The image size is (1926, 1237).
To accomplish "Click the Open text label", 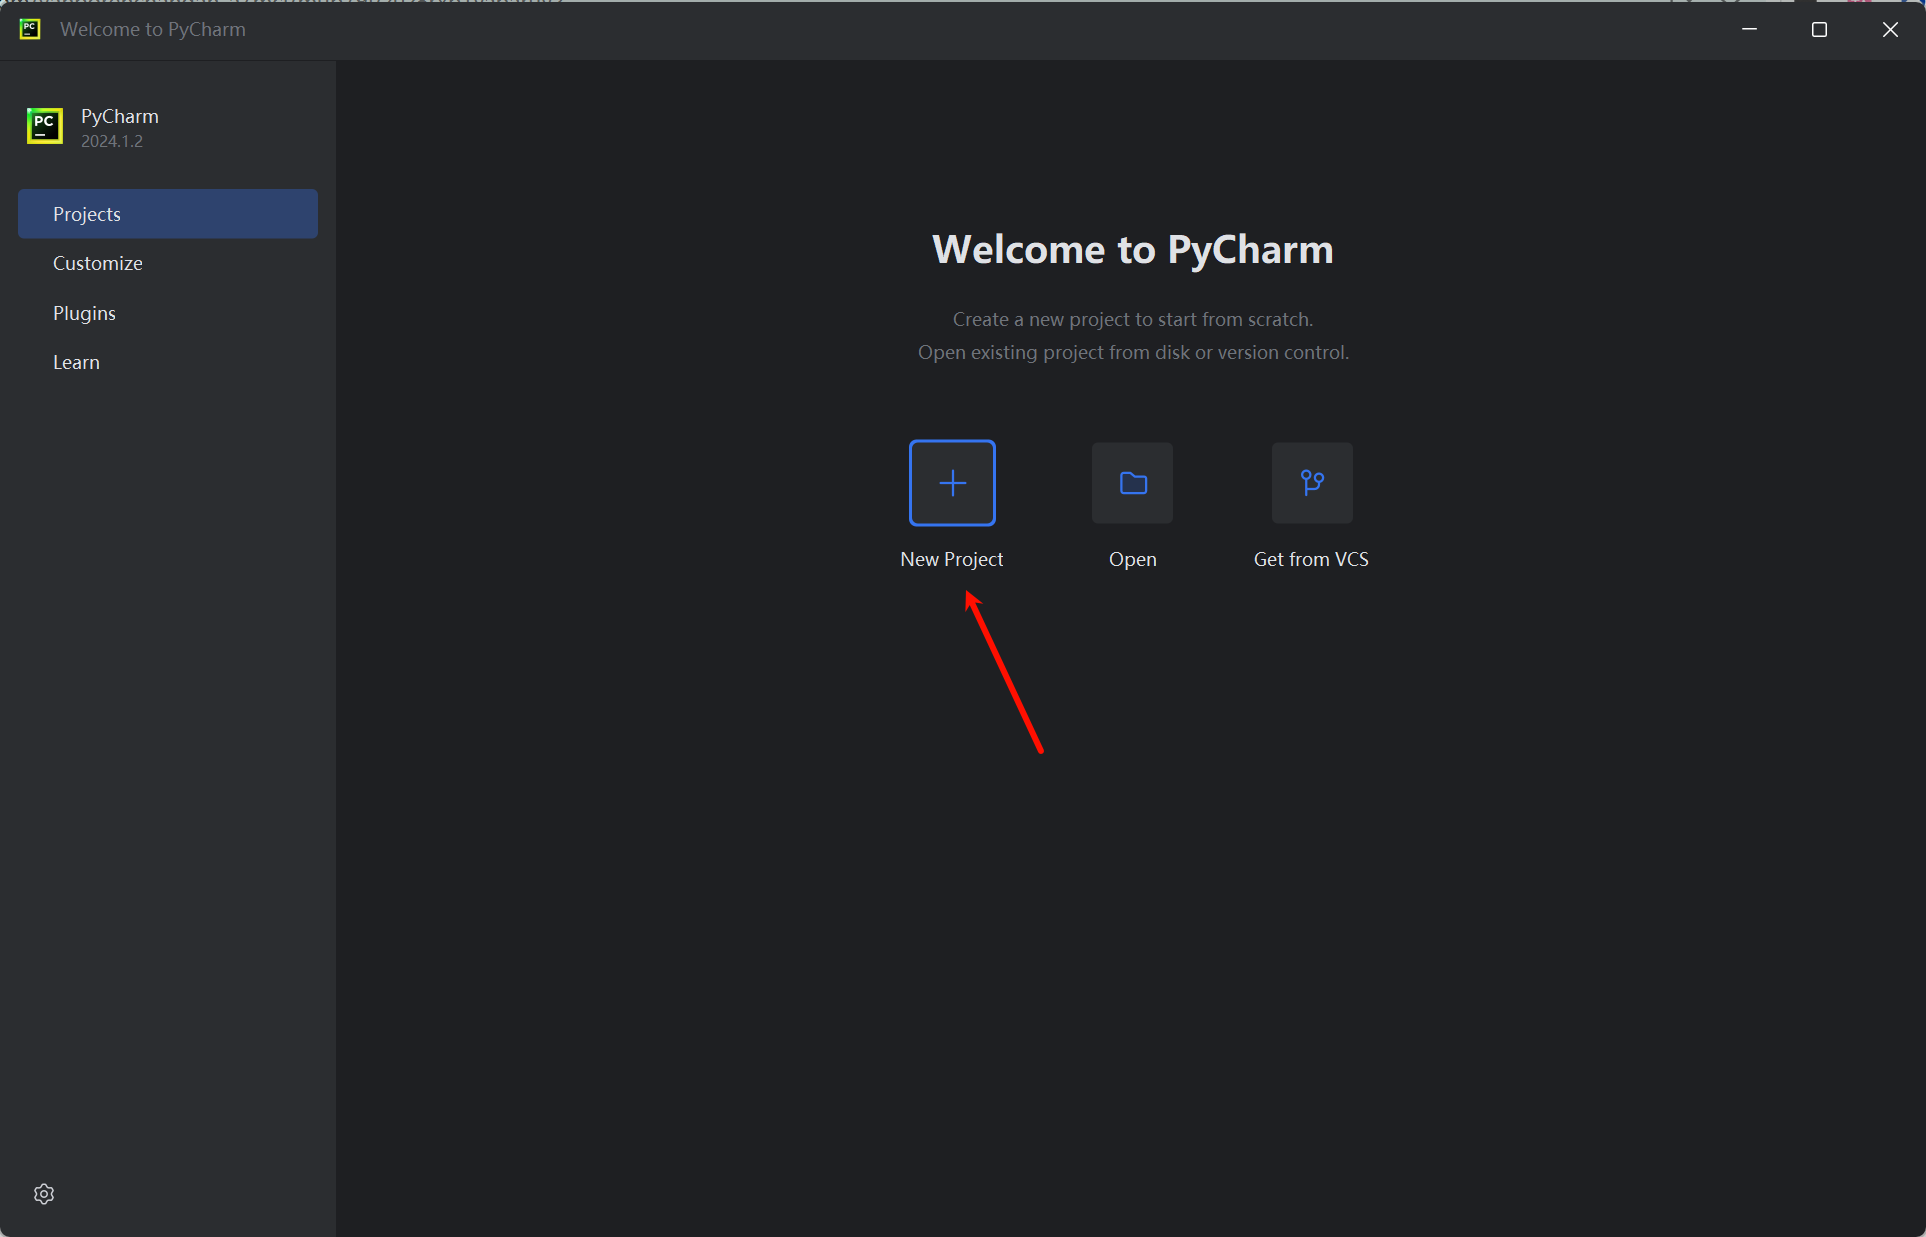I will 1132,559.
